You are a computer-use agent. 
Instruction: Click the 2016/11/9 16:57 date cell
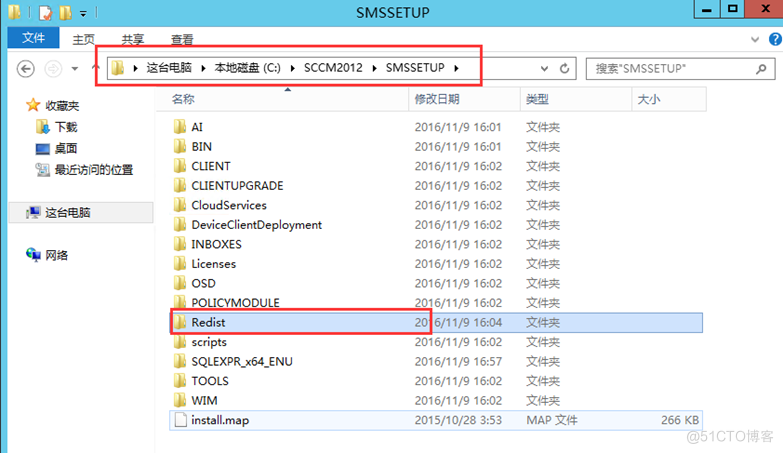tap(458, 361)
